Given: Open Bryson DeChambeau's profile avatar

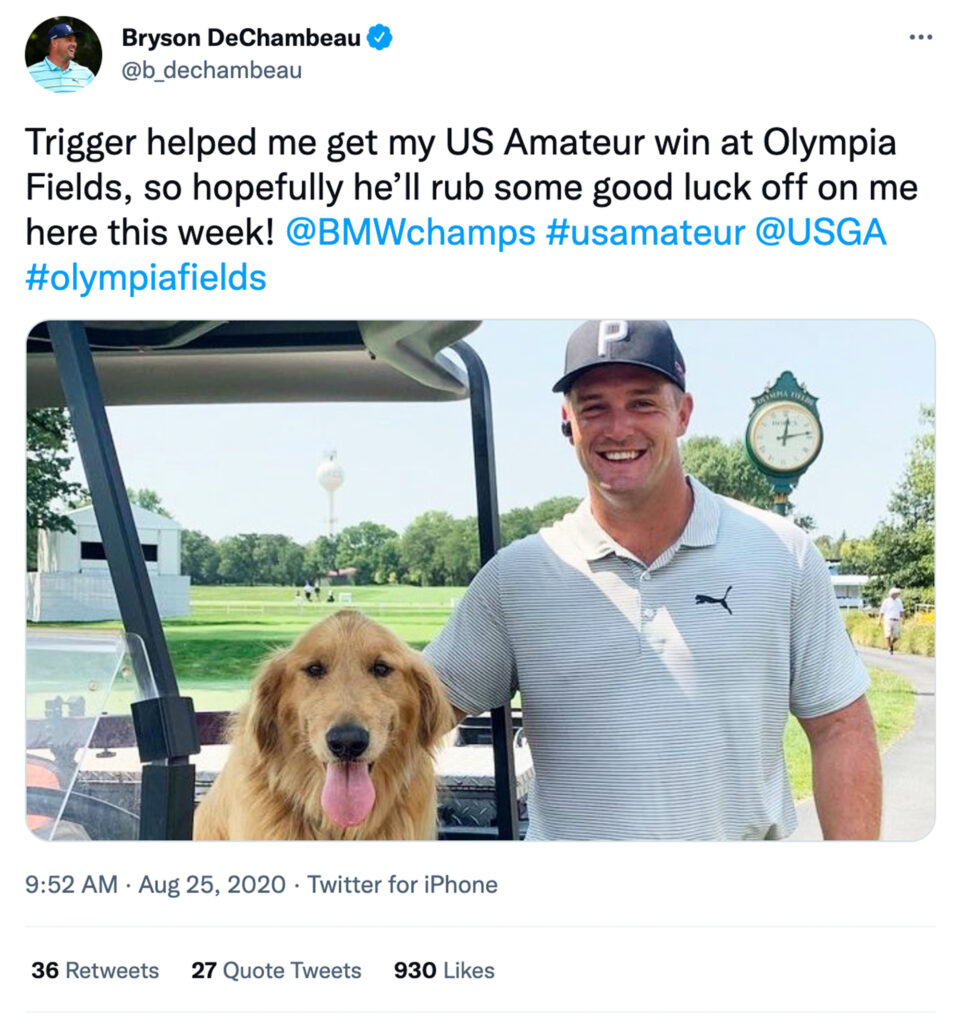Looking at the screenshot, I should 63,55.
